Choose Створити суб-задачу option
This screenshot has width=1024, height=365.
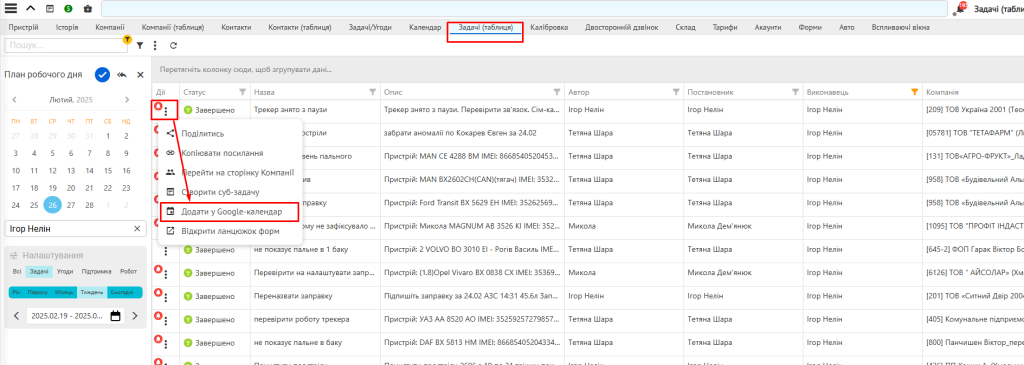click(x=221, y=192)
